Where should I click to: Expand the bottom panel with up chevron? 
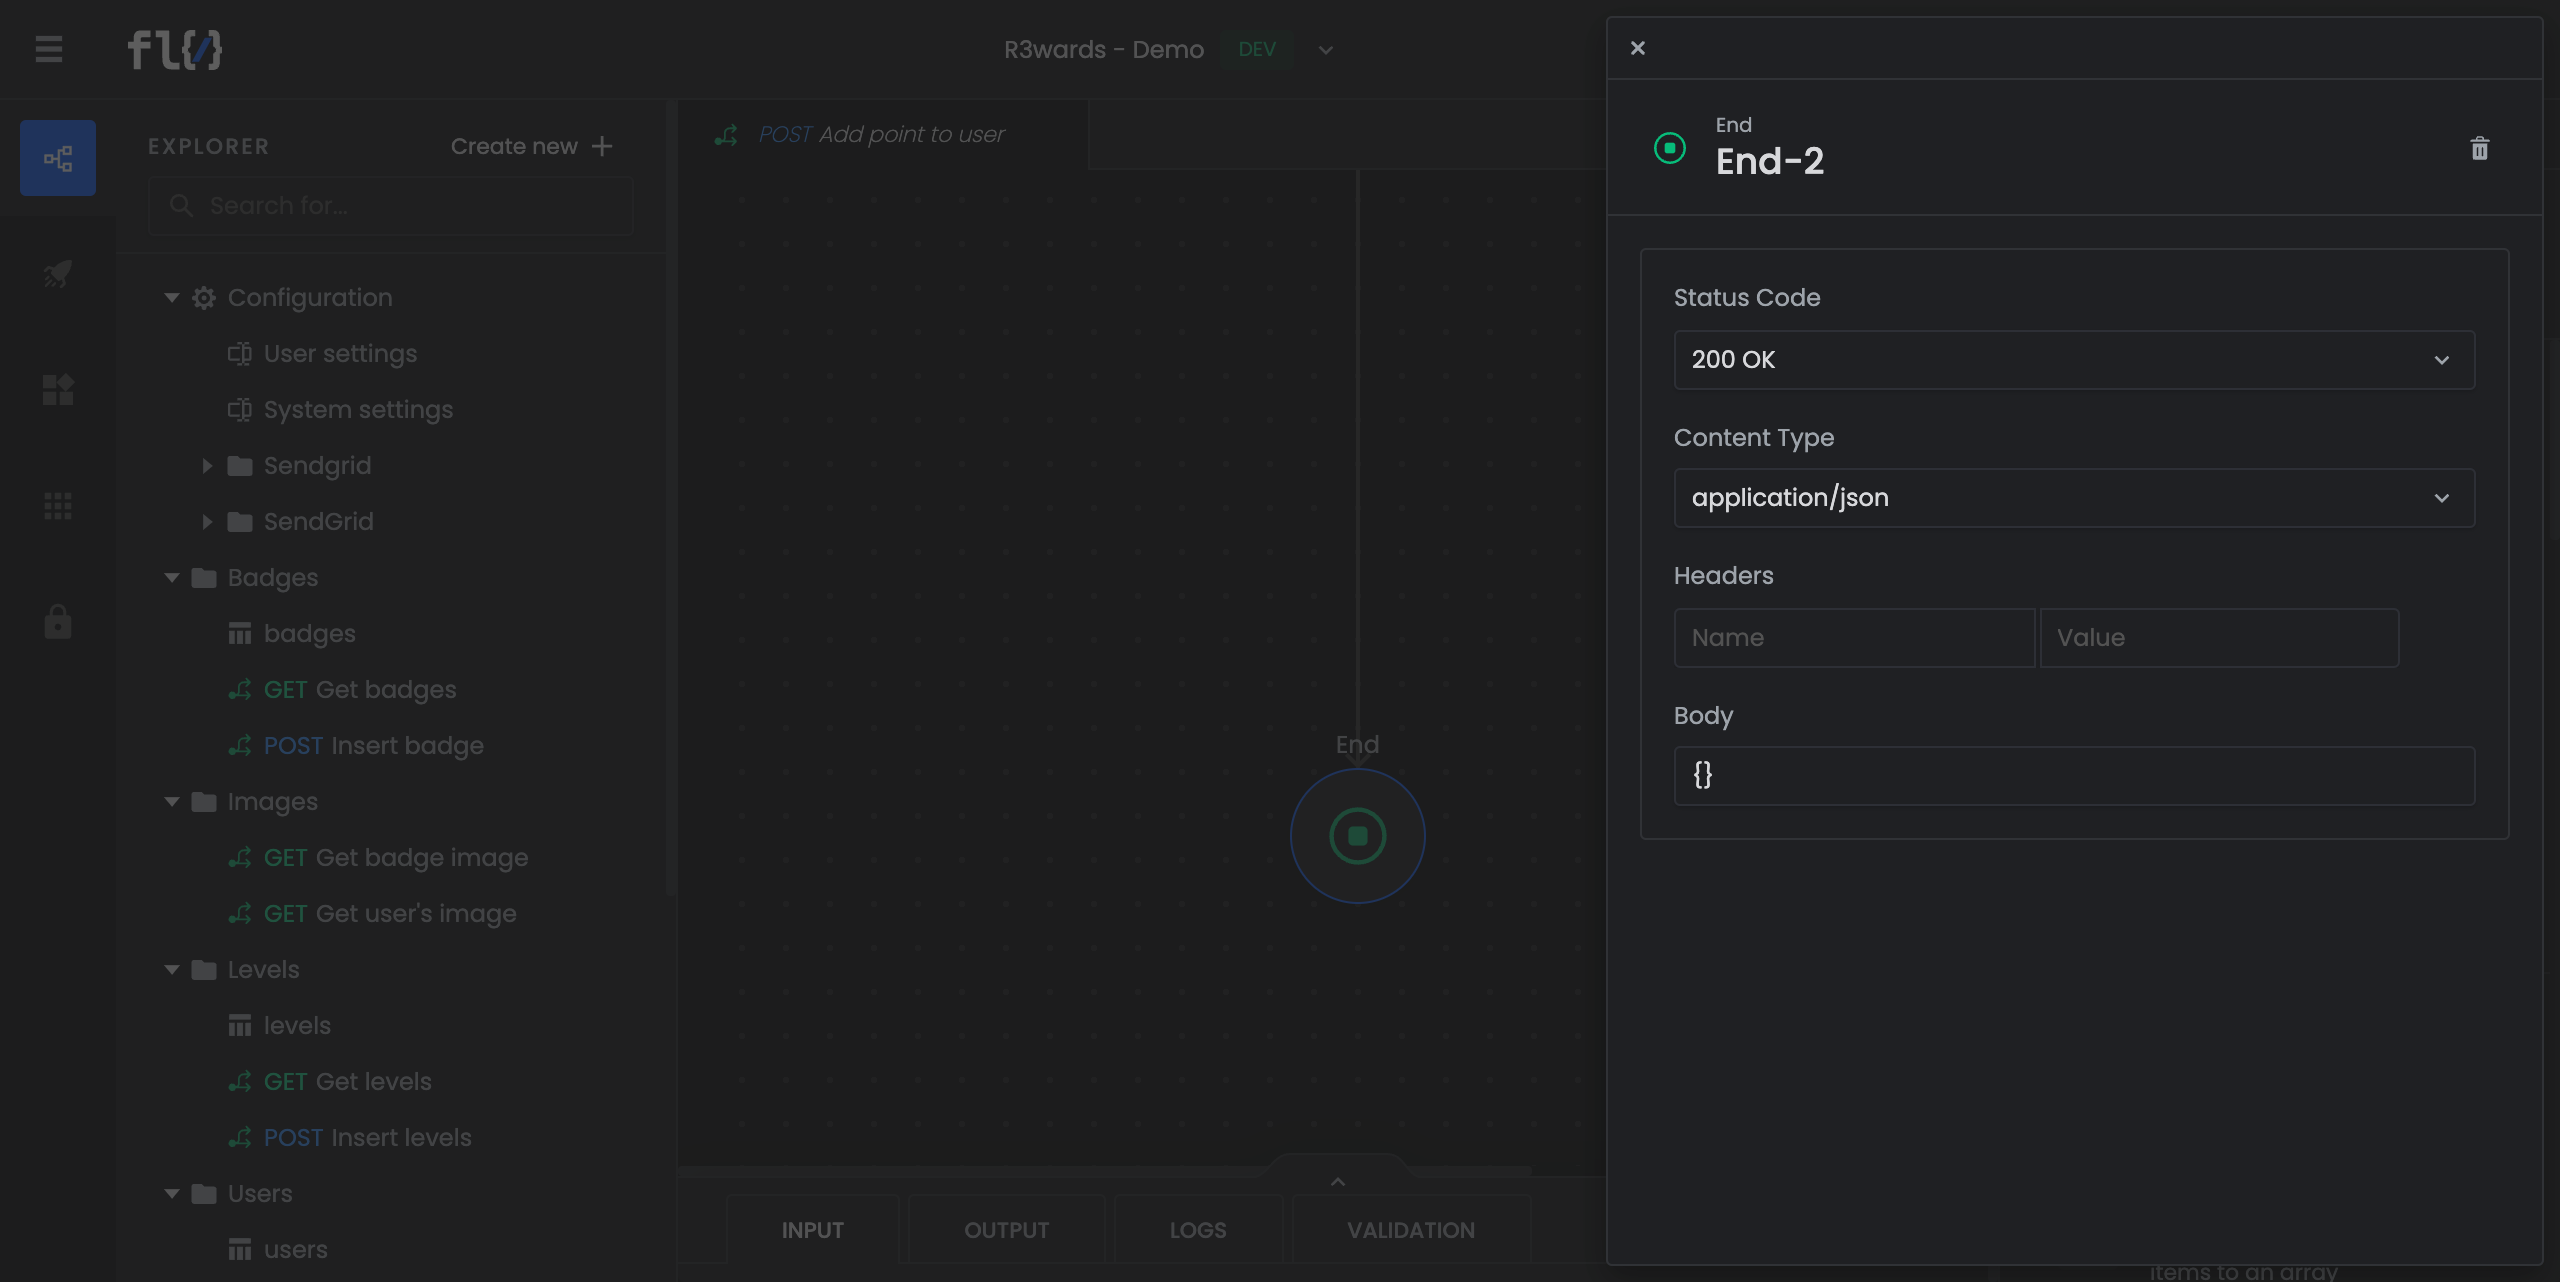click(x=1338, y=1182)
